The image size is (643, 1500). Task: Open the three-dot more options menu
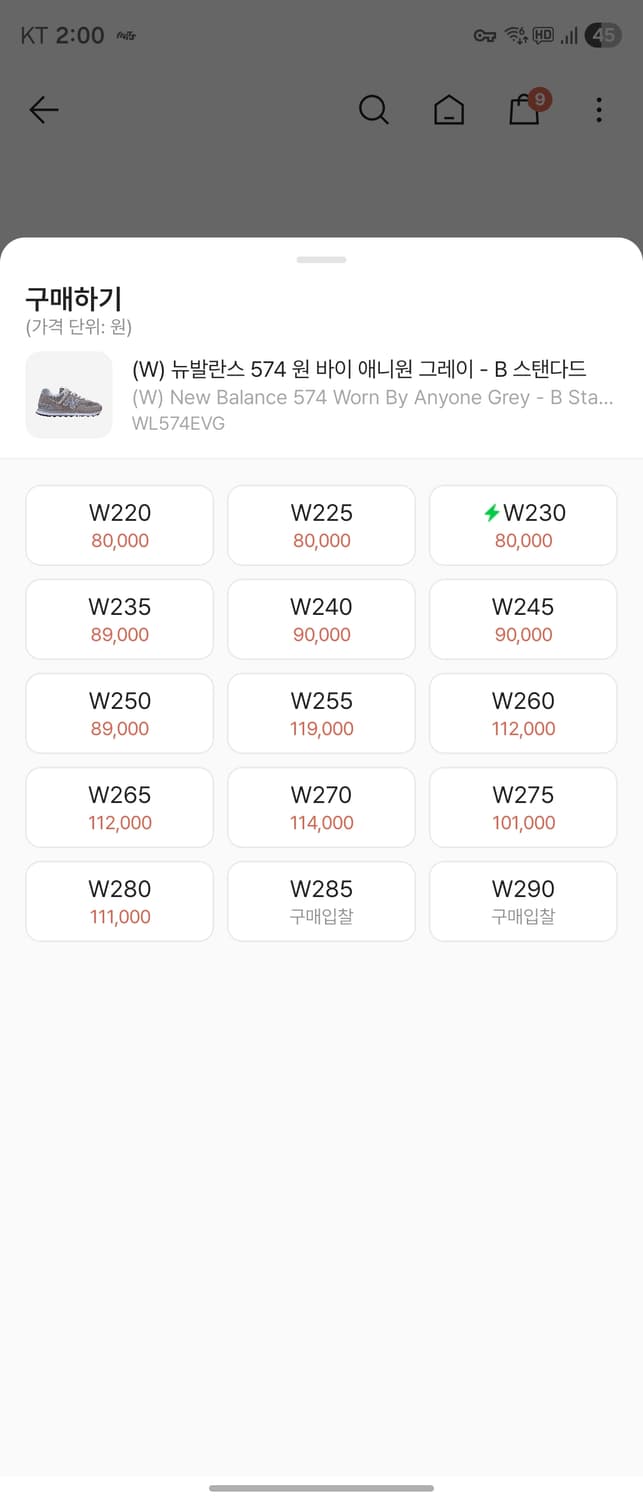point(599,110)
